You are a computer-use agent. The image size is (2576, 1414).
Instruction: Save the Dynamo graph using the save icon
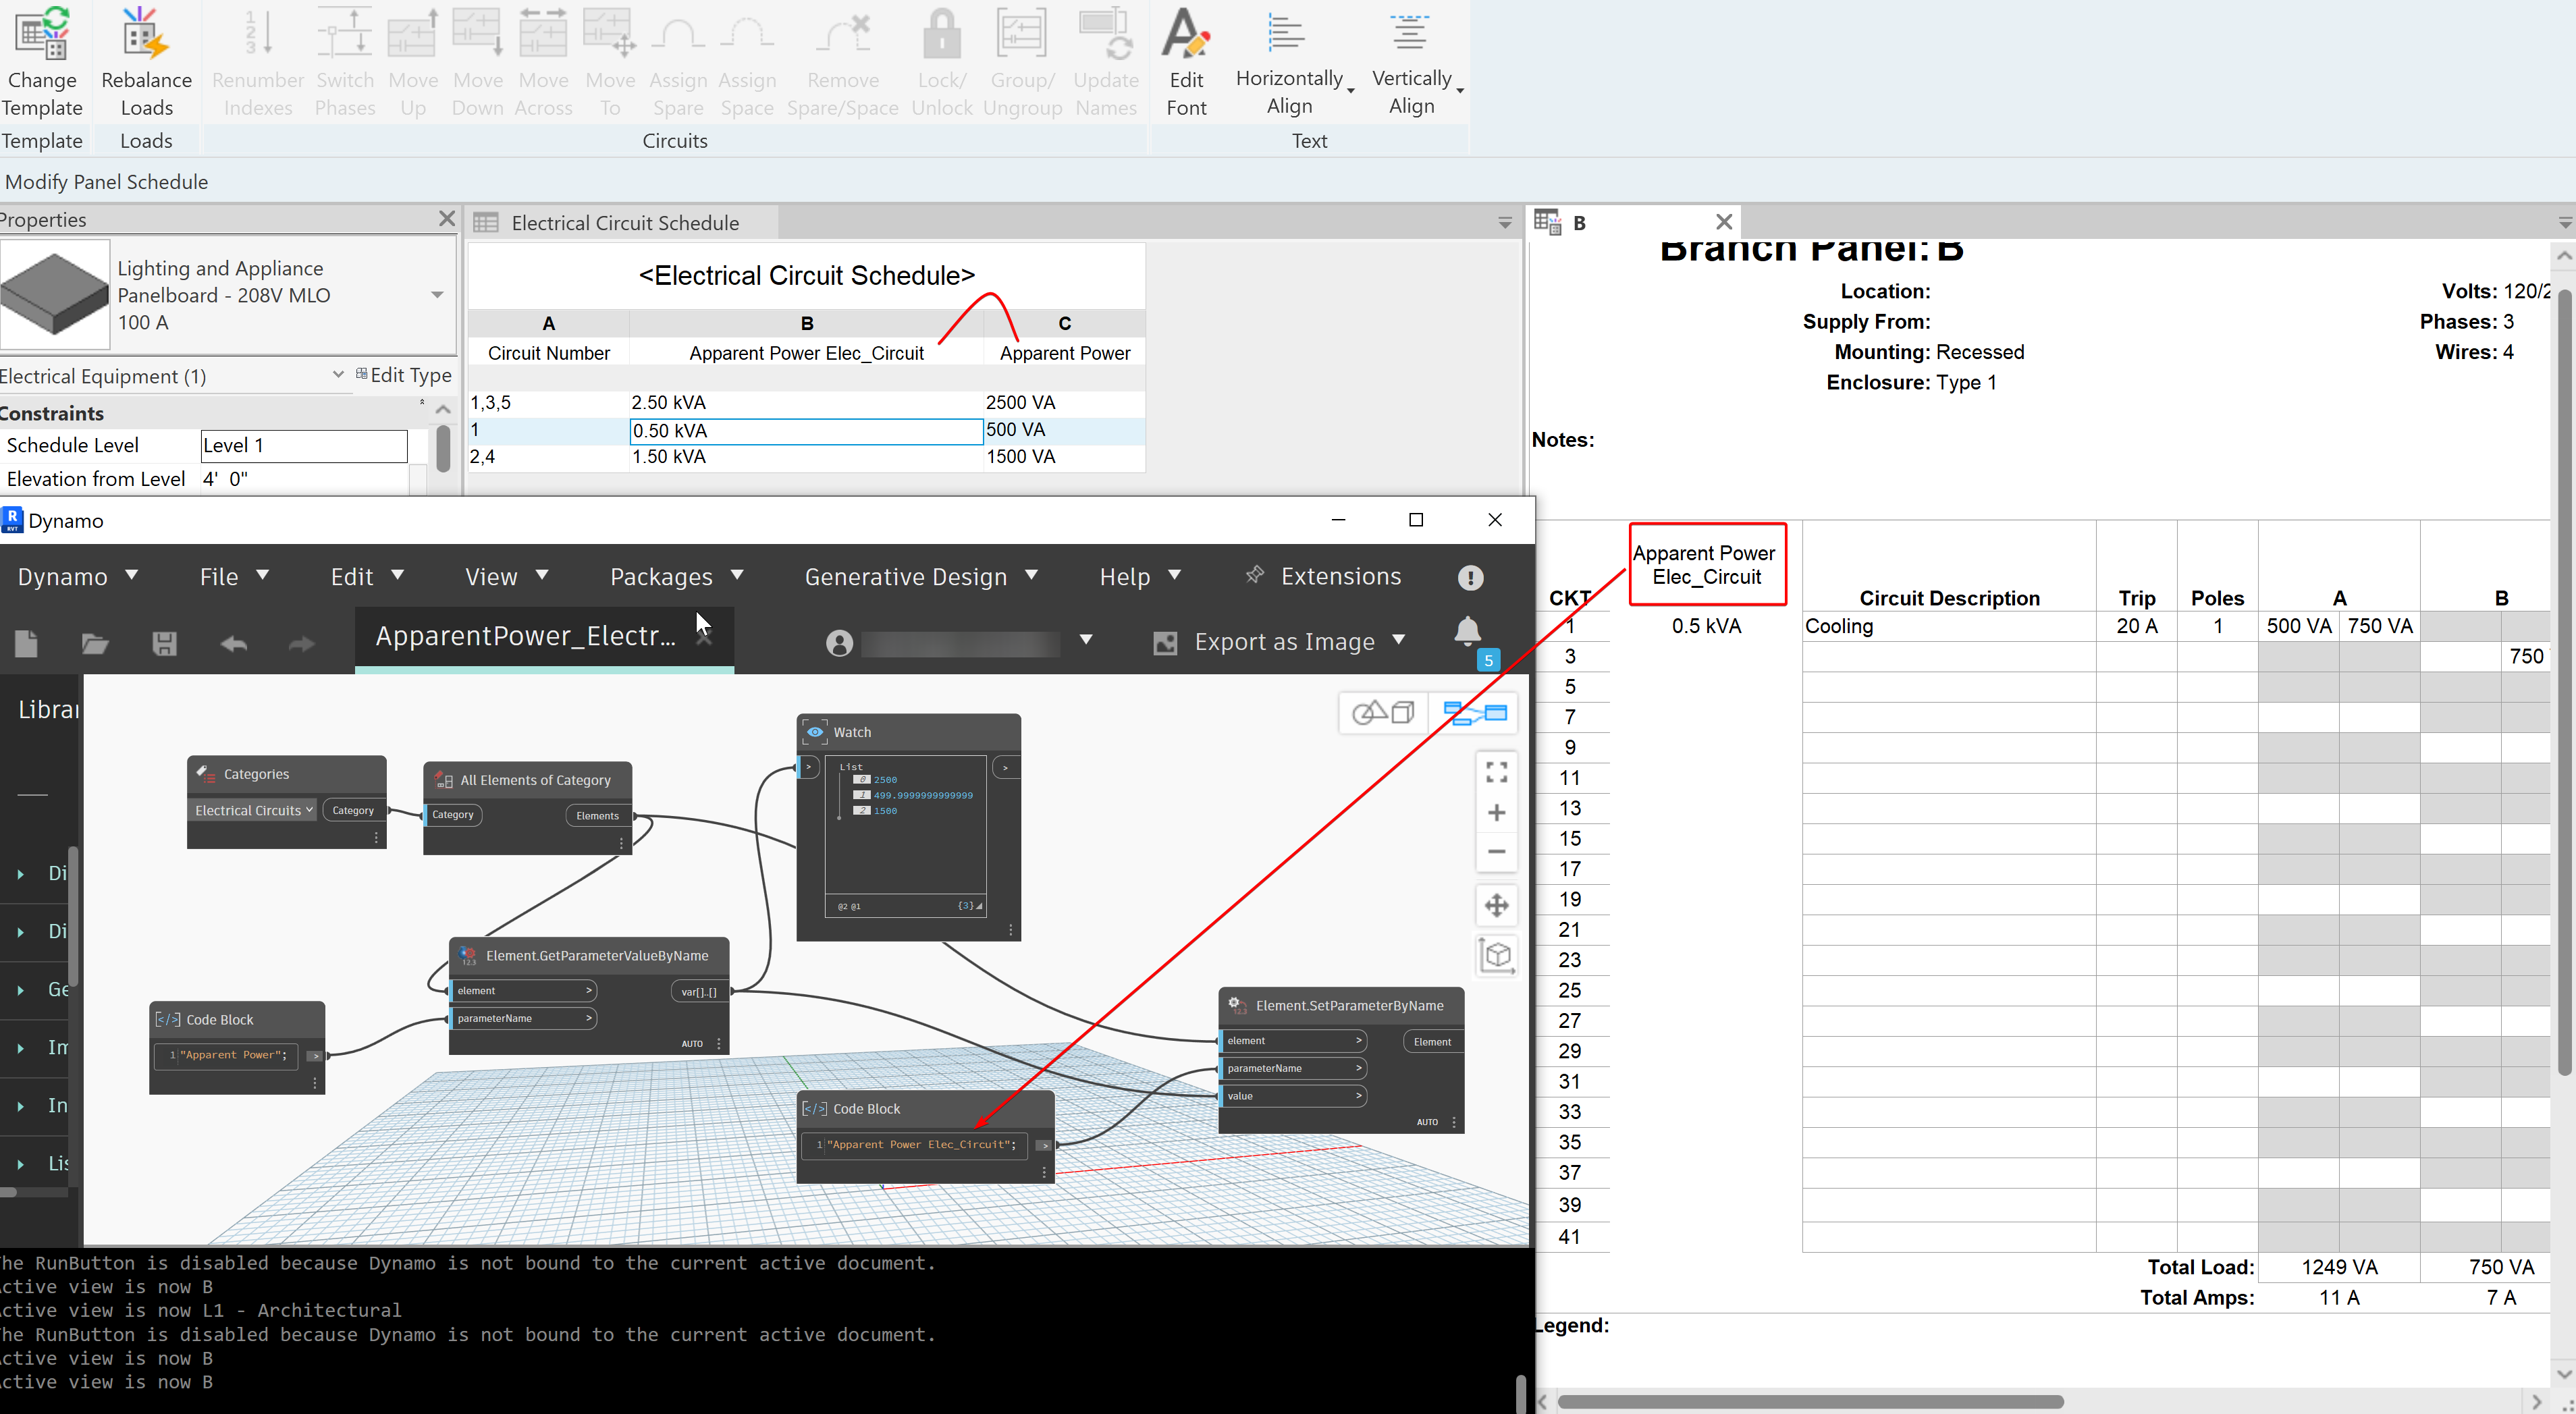[x=165, y=643]
